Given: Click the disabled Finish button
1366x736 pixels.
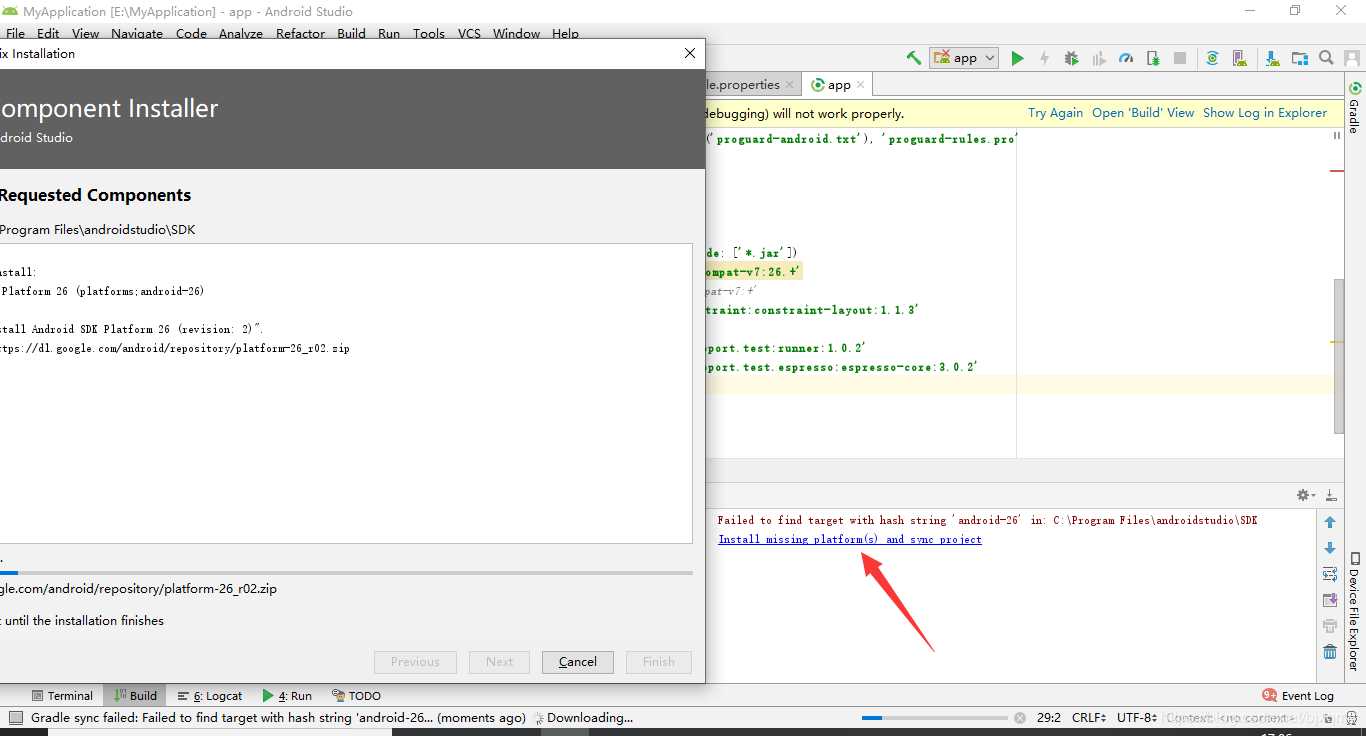Looking at the screenshot, I should [x=659, y=662].
